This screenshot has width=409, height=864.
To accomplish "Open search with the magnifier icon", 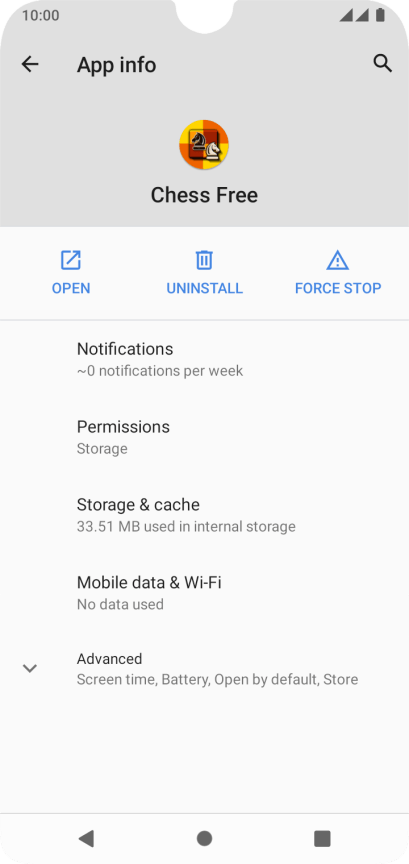I will (x=383, y=64).
